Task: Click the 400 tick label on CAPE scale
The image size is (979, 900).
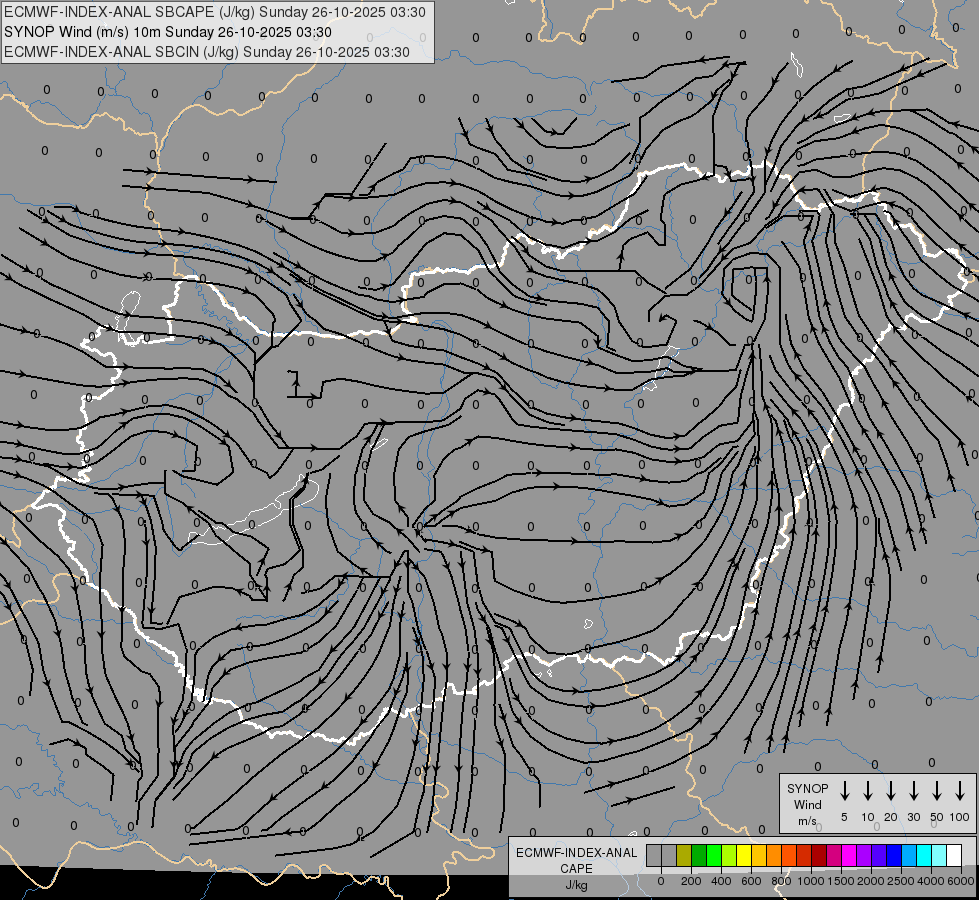Action: [721, 881]
